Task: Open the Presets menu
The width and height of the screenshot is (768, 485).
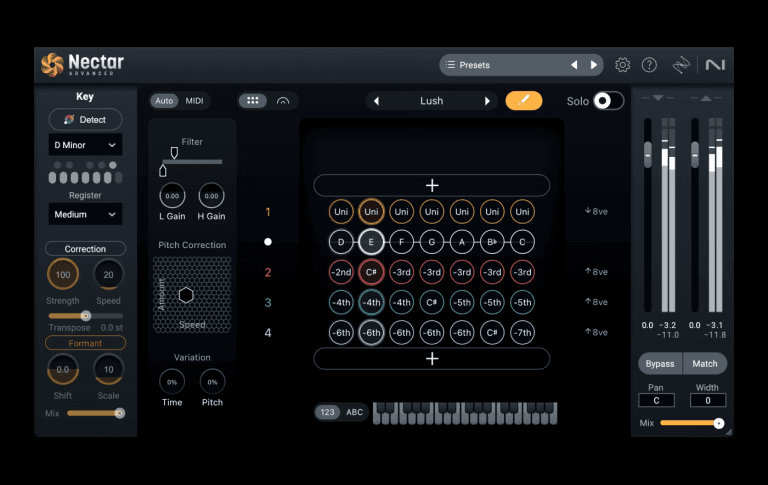Action: tap(505, 65)
